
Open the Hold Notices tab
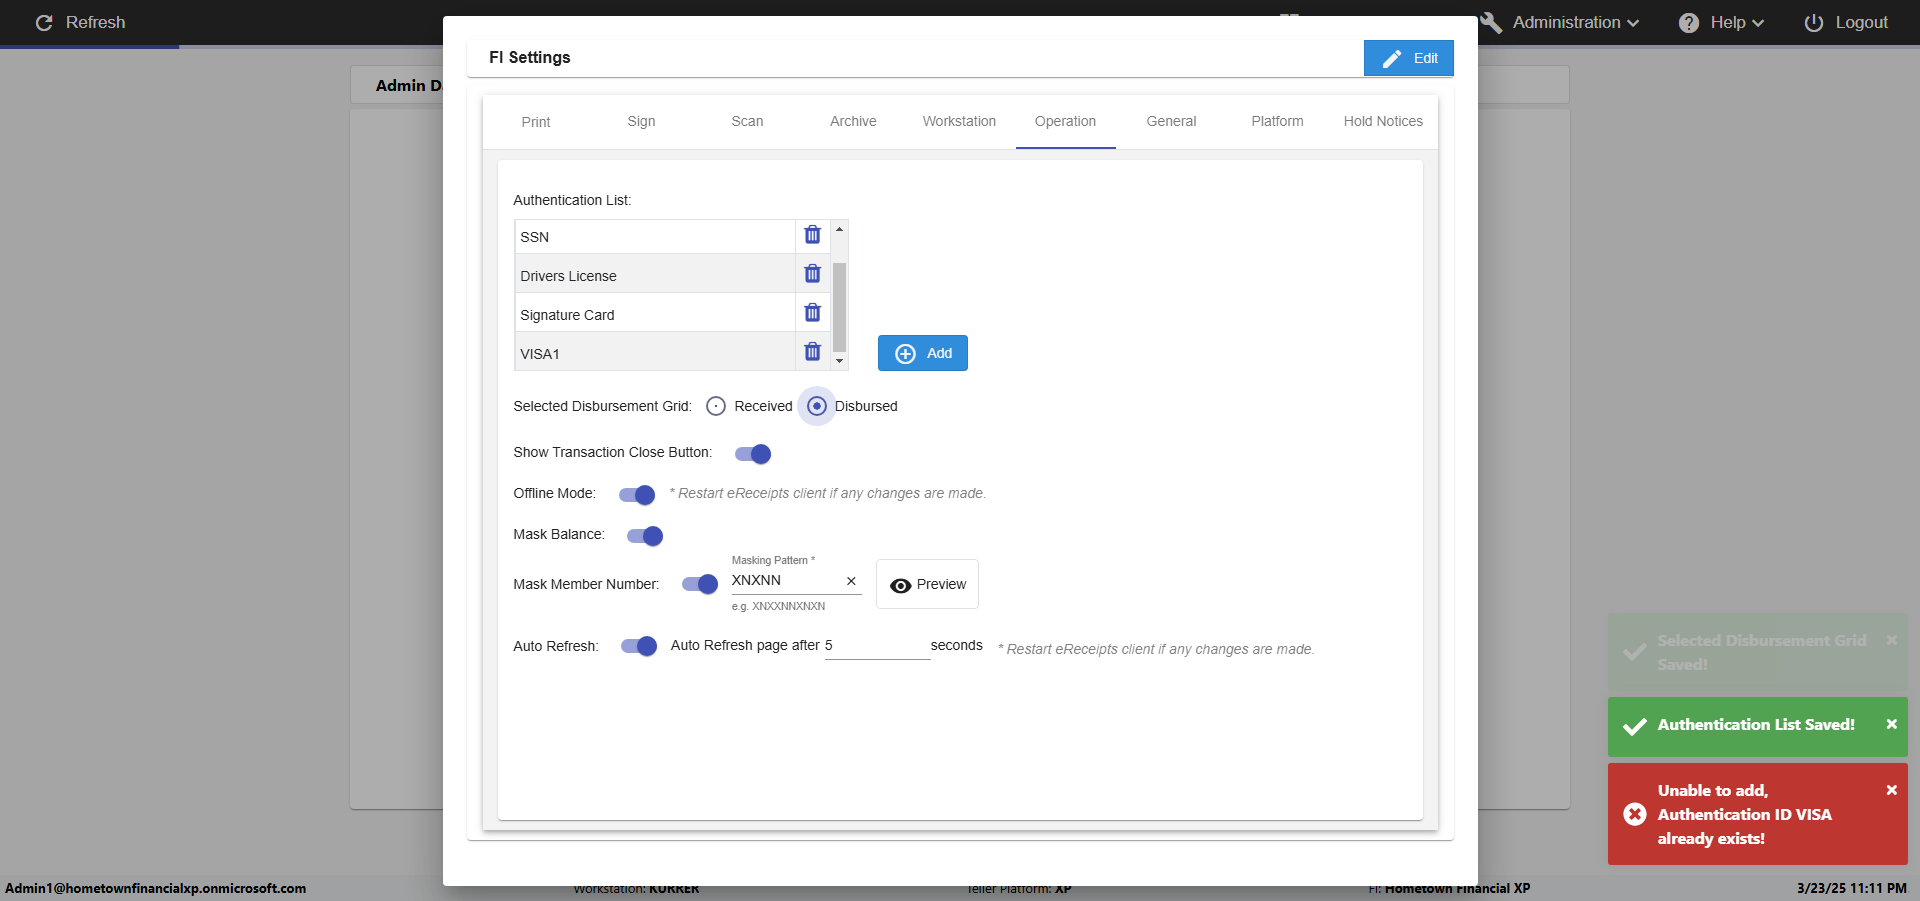[x=1383, y=121]
